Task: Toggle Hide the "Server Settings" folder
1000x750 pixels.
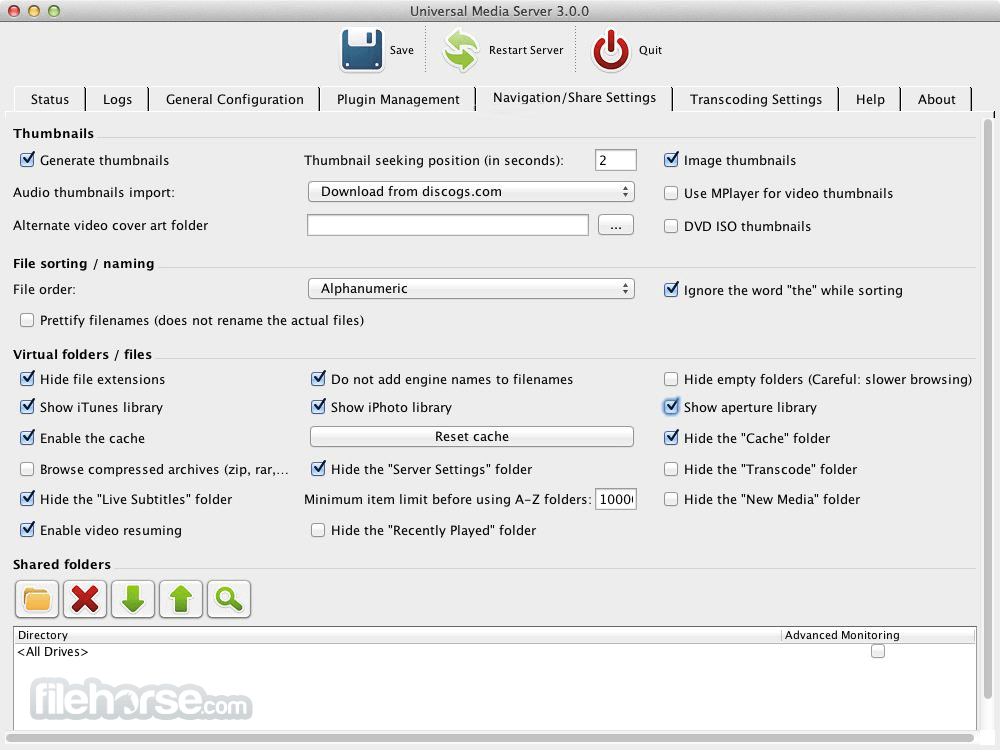Action: click(x=318, y=469)
